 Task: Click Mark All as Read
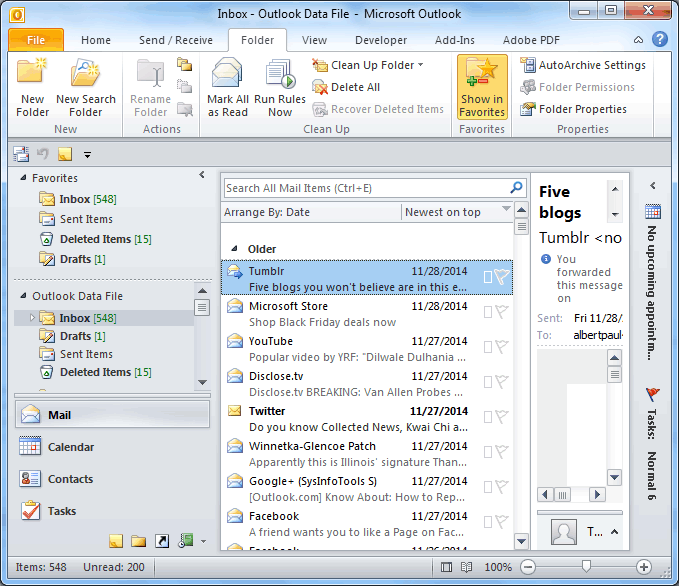click(x=228, y=88)
